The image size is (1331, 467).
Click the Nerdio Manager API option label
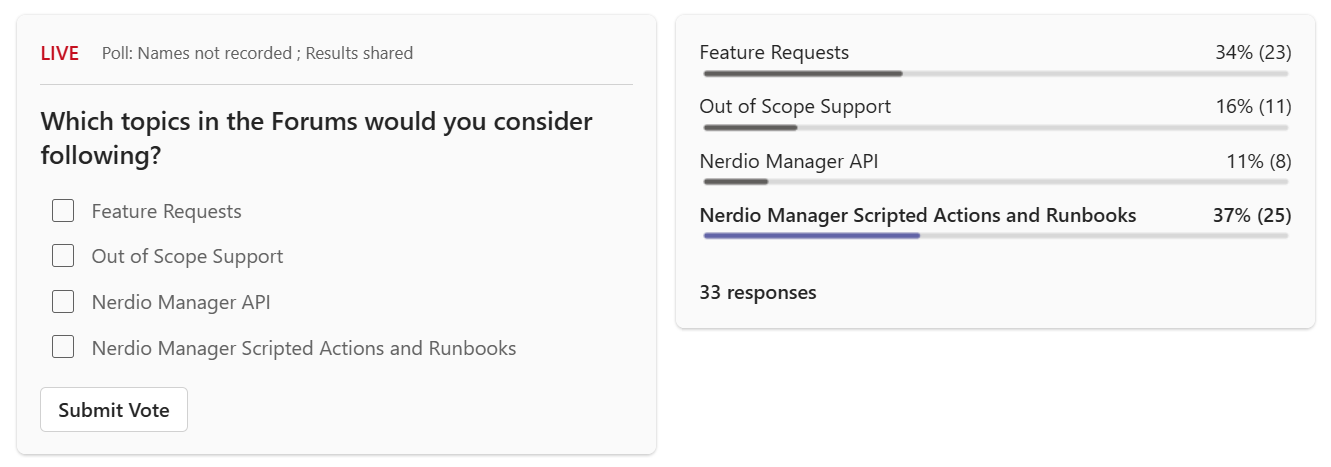coord(181,302)
